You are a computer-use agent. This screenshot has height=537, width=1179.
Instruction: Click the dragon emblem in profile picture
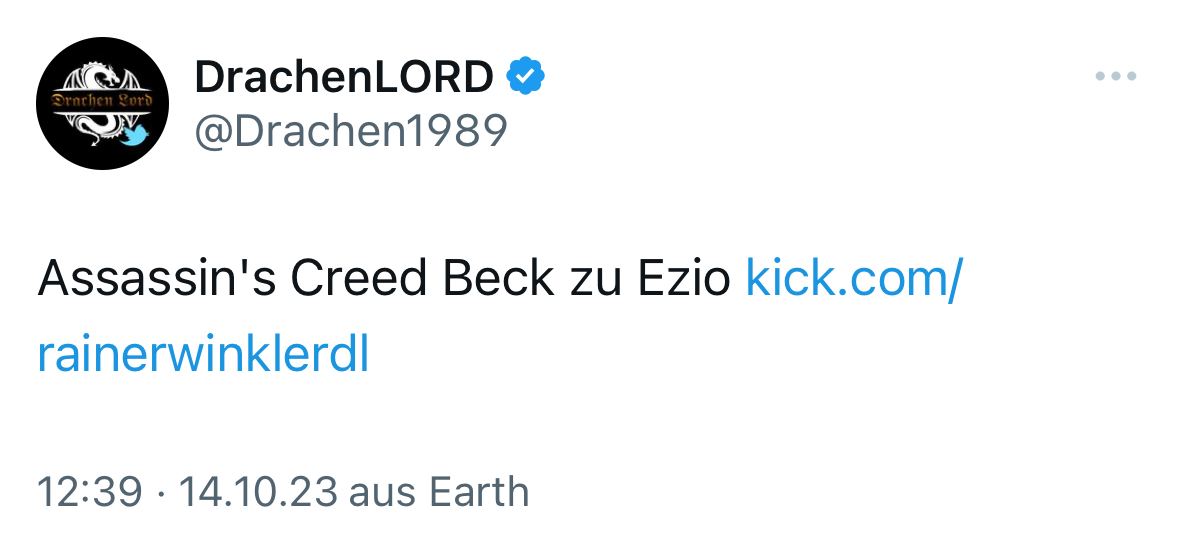pyautogui.click(x=102, y=103)
